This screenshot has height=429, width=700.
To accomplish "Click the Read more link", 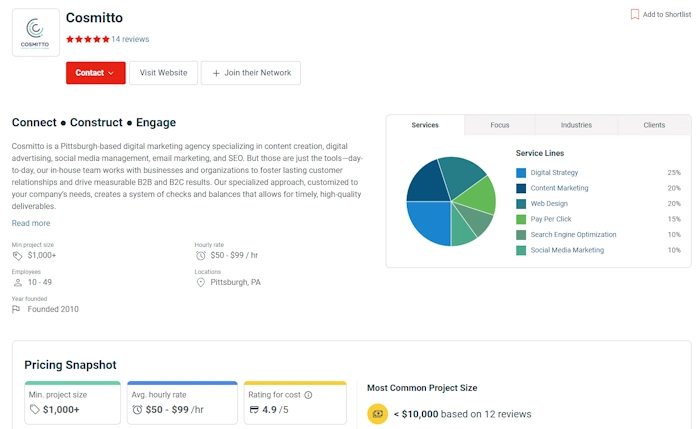I will click(31, 223).
